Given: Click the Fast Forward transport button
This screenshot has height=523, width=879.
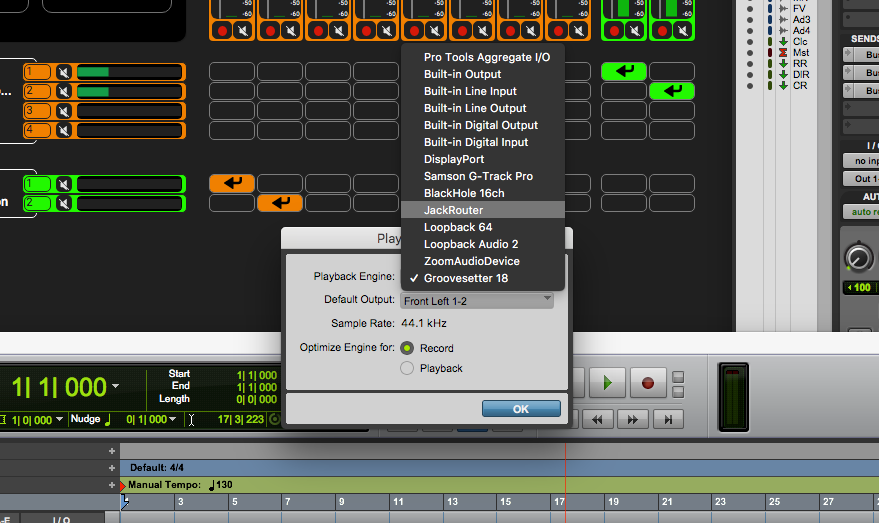Looking at the screenshot, I should [632, 419].
